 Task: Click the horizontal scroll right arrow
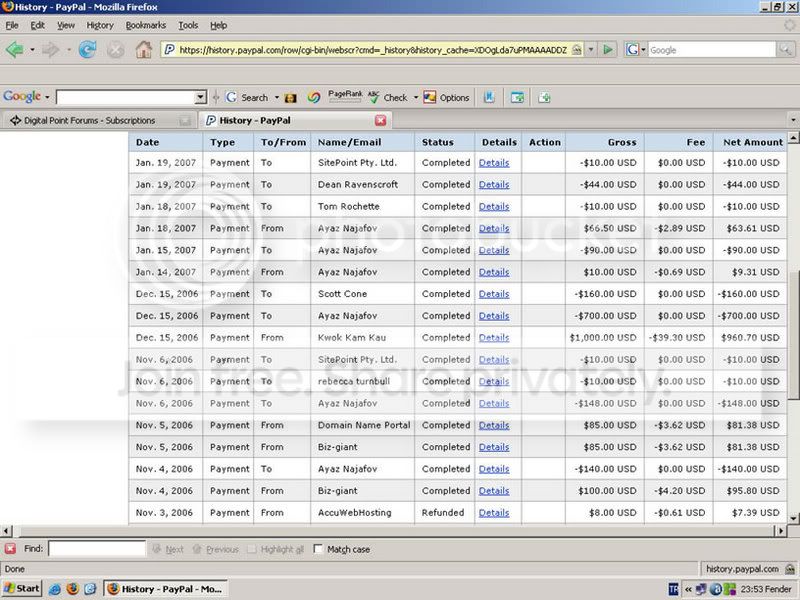click(781, 531)
